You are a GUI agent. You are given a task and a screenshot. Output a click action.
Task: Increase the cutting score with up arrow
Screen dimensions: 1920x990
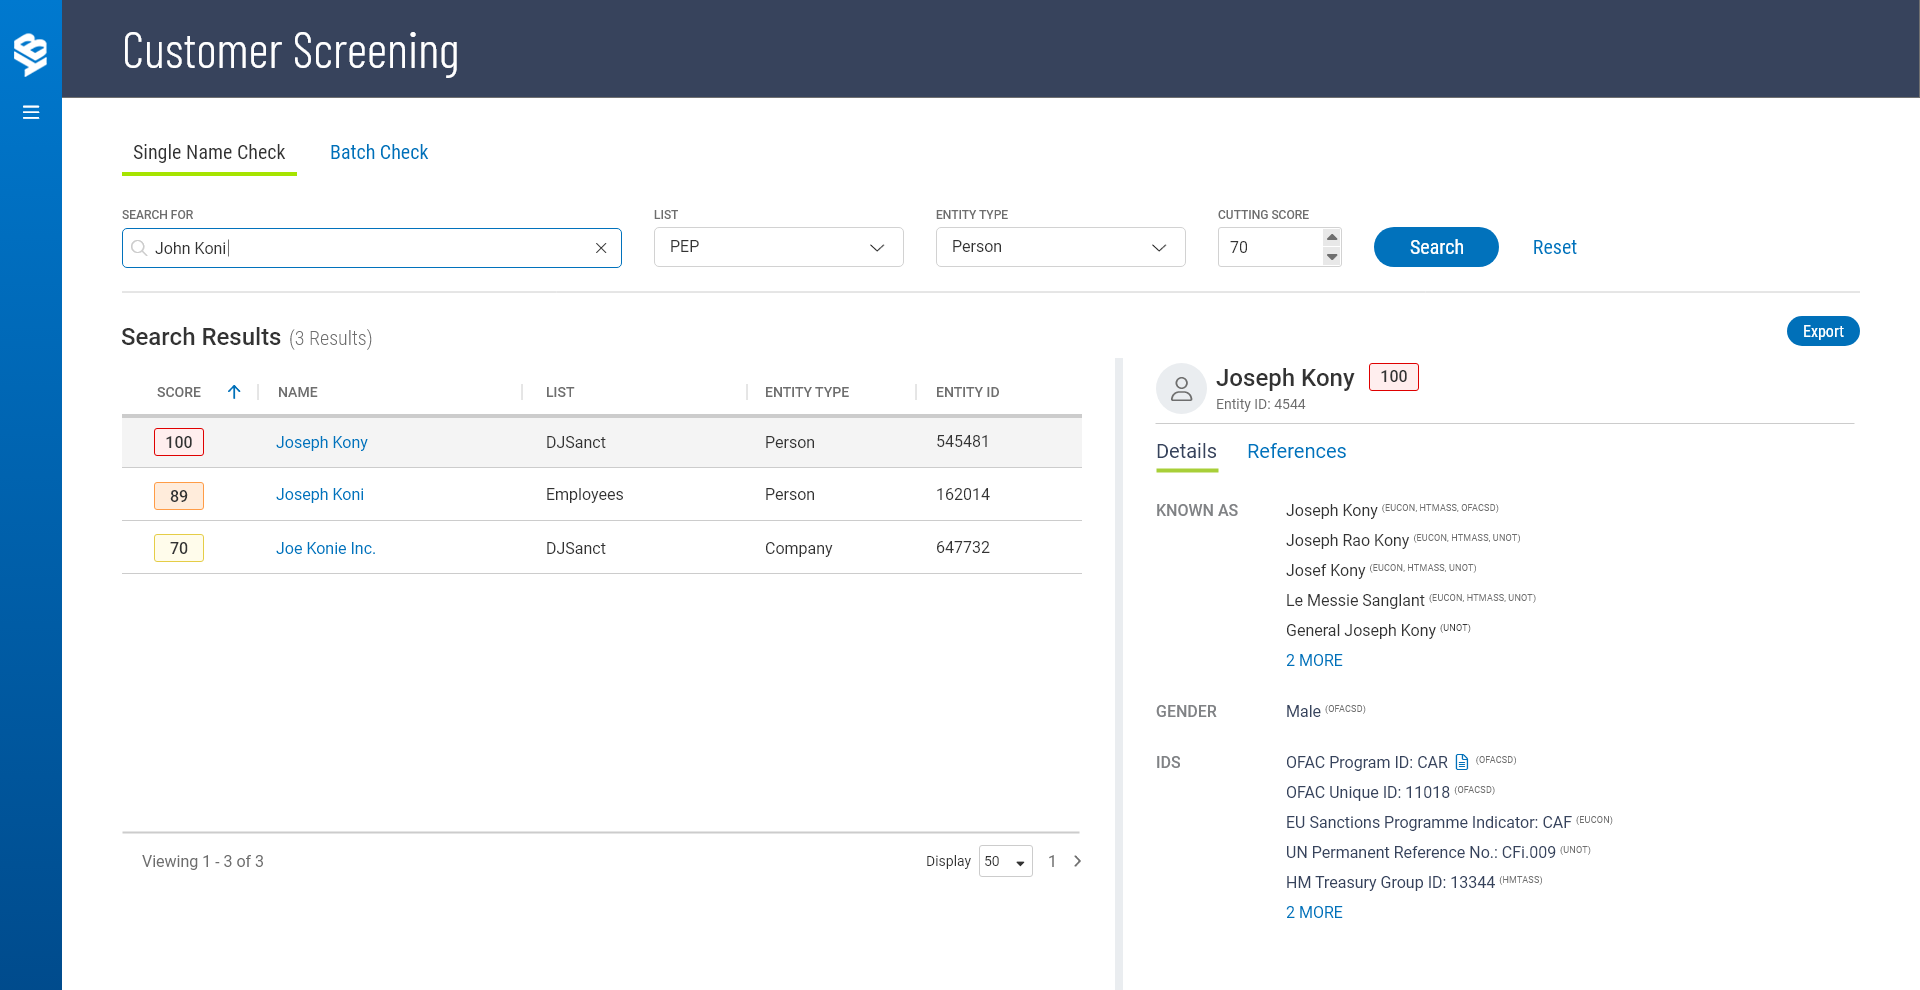[x=1331, y=237]
